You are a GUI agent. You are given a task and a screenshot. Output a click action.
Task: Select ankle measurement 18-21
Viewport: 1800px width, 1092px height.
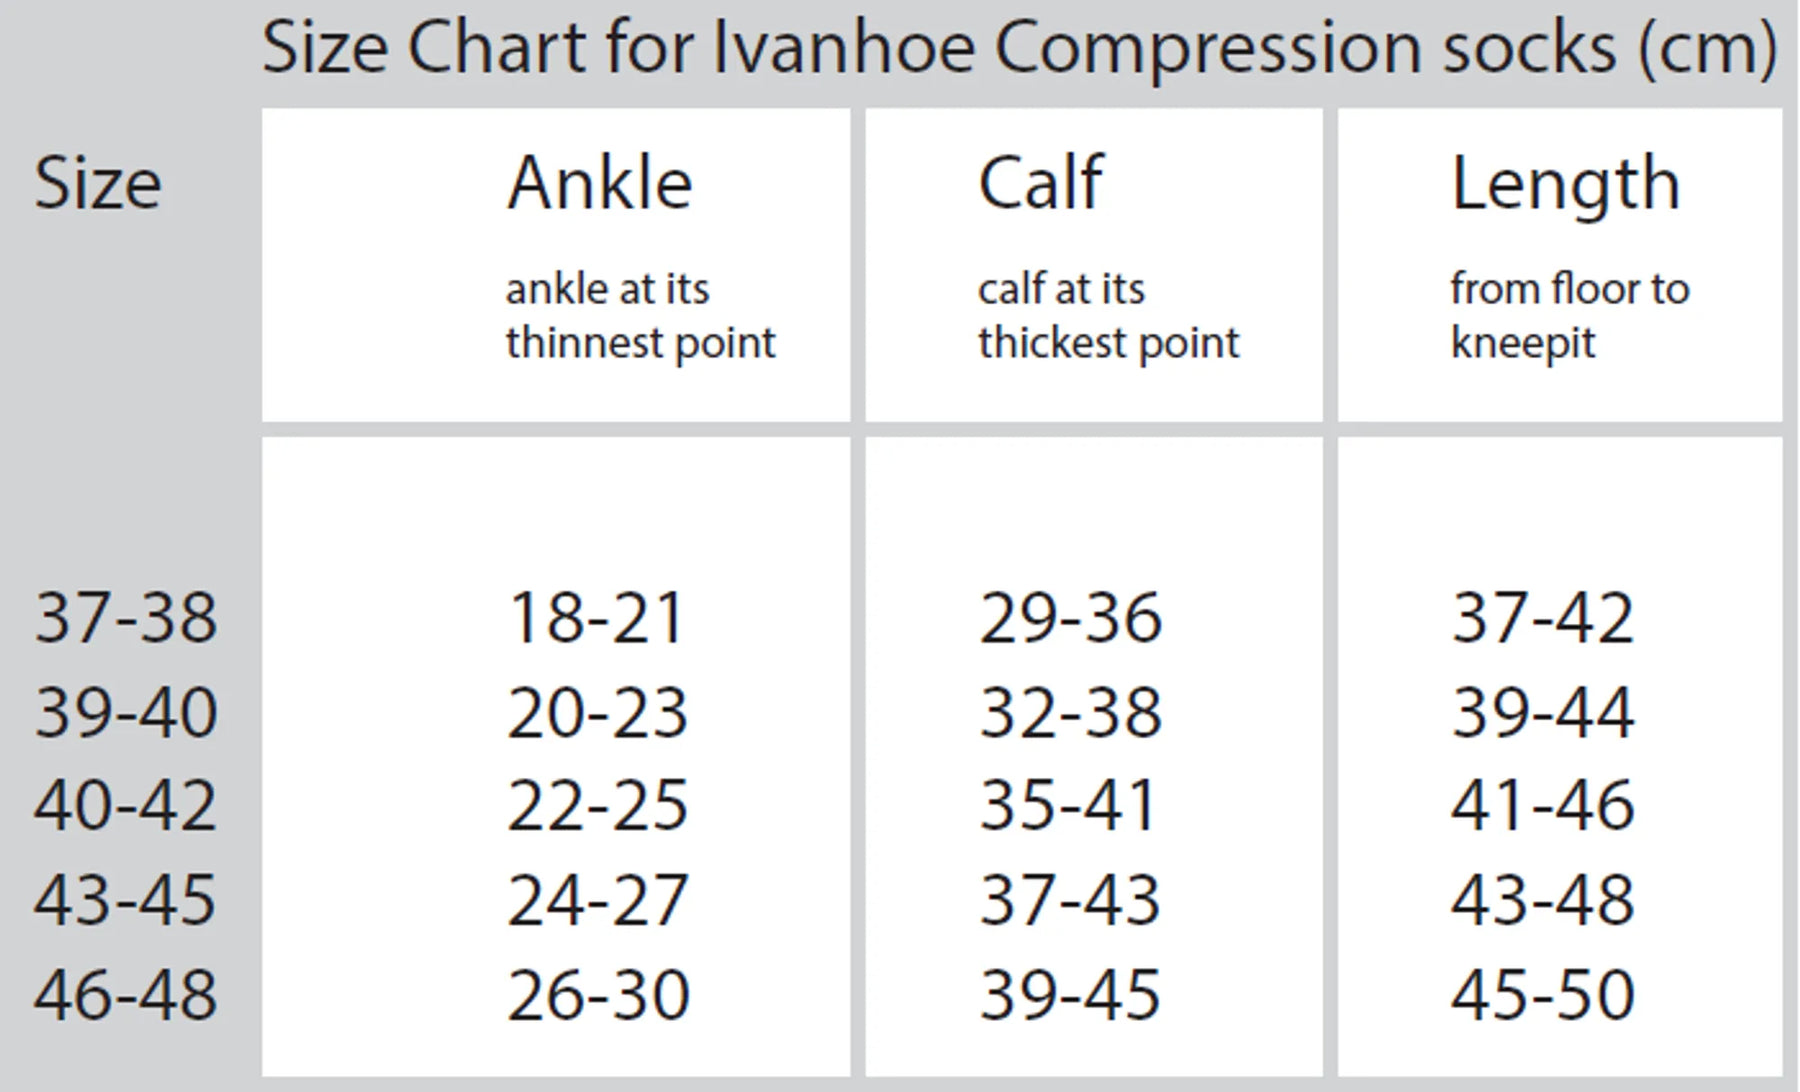(x=597, y=617)
